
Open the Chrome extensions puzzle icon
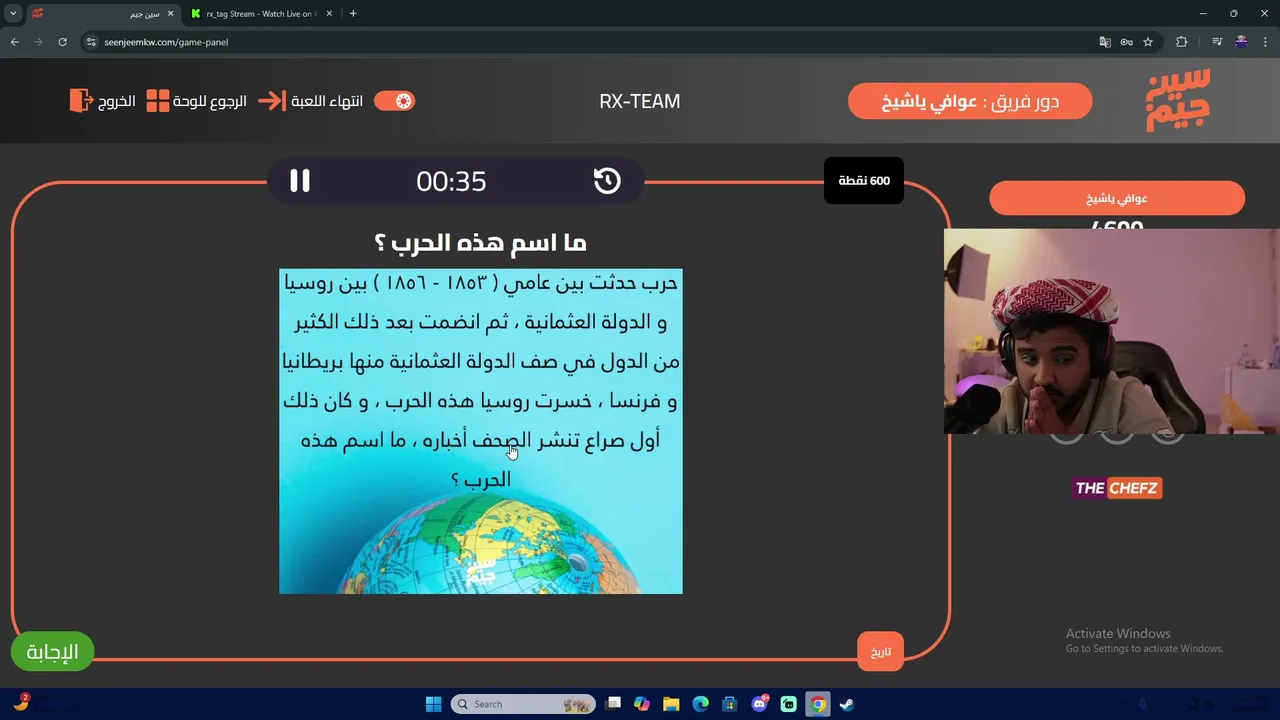[x=1182, y=42]
